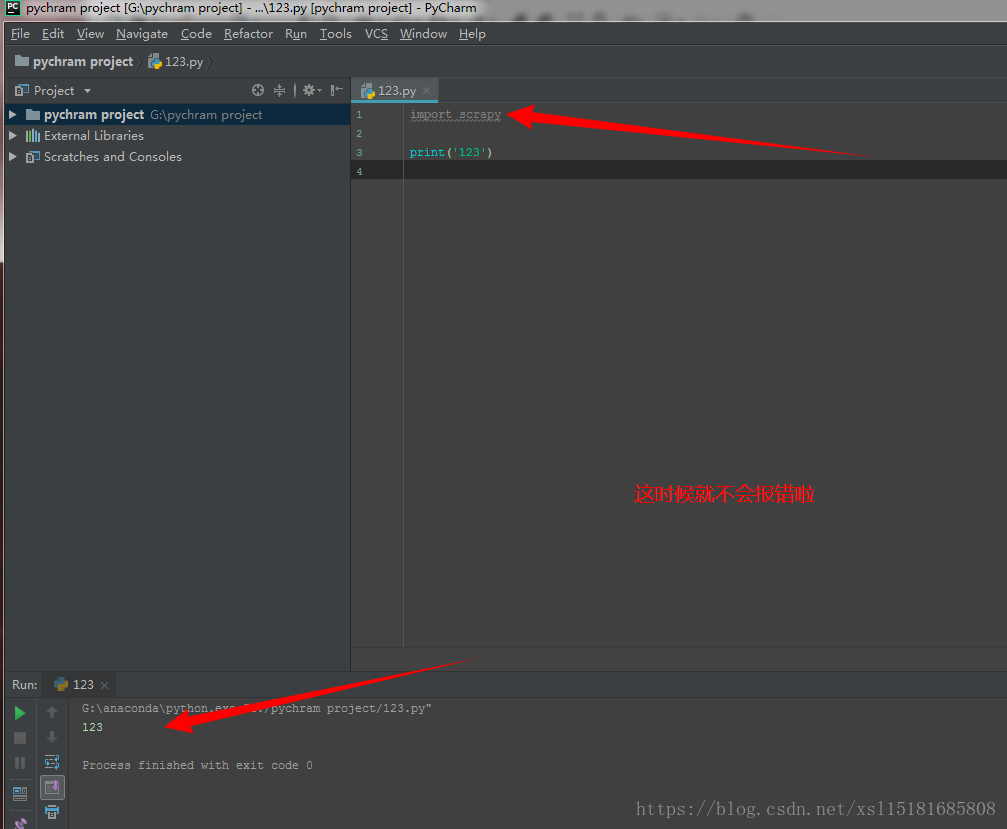Open the Project view dropdown
Image resolution: width=1007 pixels, height=829 pixels.
(87, 91)
